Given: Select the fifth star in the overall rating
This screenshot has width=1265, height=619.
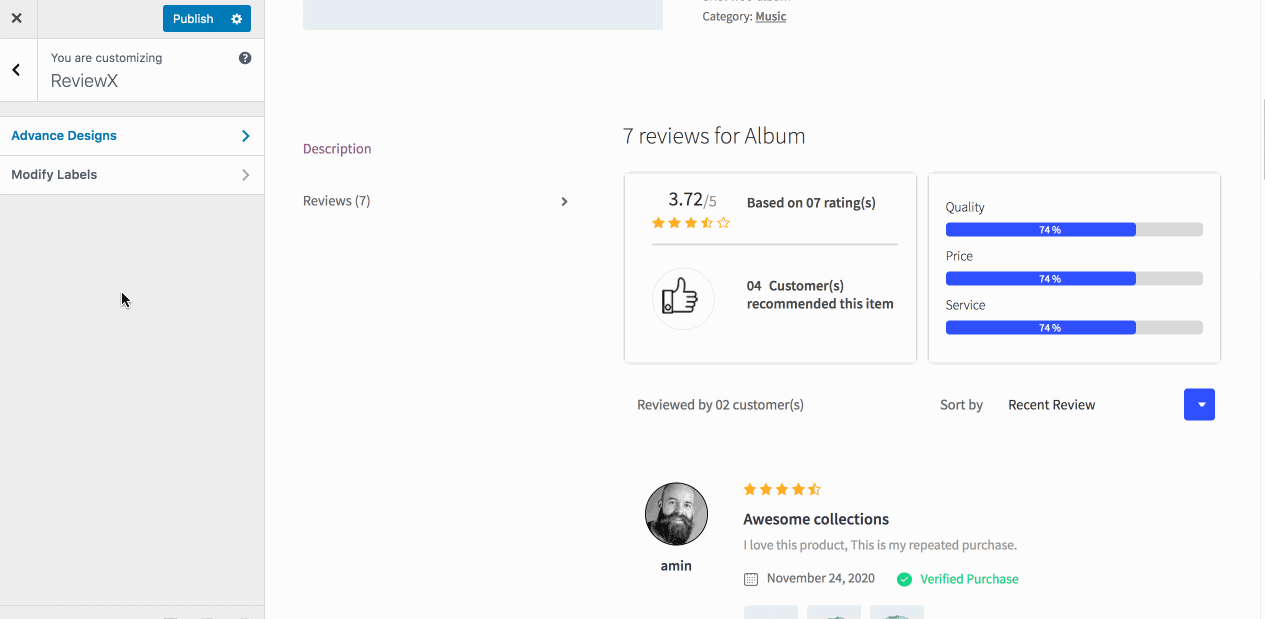Looking at the screenshot, I should [x=725, y=222].
